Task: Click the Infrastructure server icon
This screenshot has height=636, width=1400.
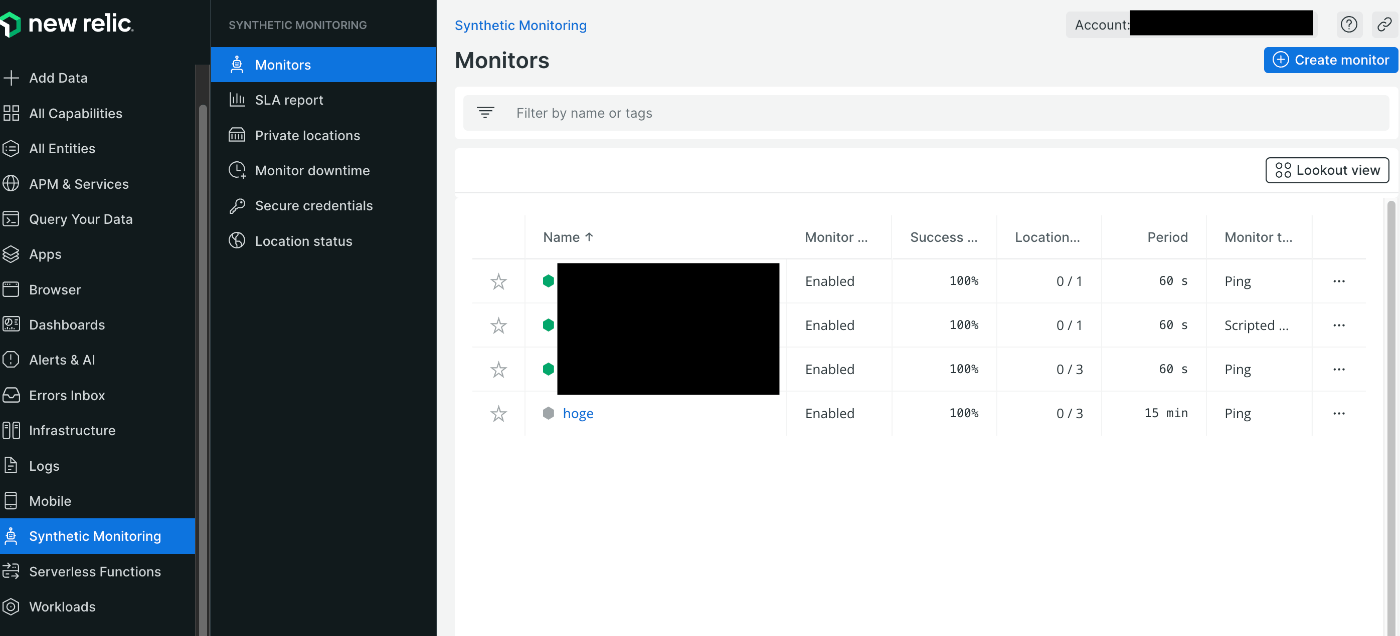Action: [x=11, y=430]
